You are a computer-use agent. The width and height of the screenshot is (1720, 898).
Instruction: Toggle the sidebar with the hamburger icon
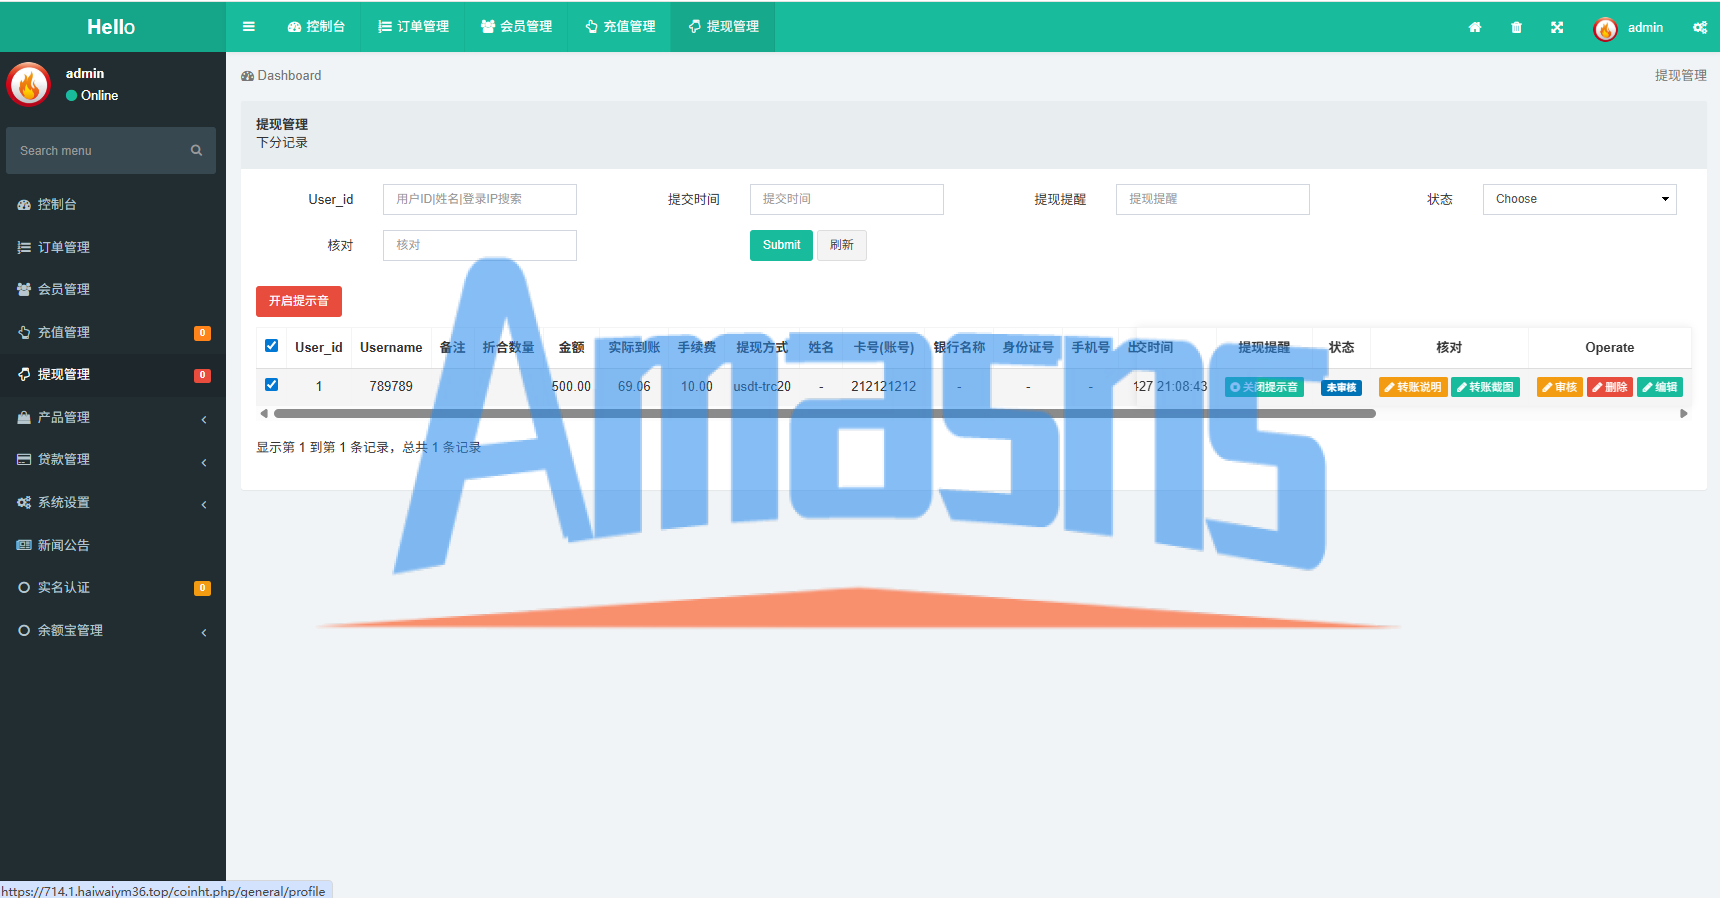point(249,27)
